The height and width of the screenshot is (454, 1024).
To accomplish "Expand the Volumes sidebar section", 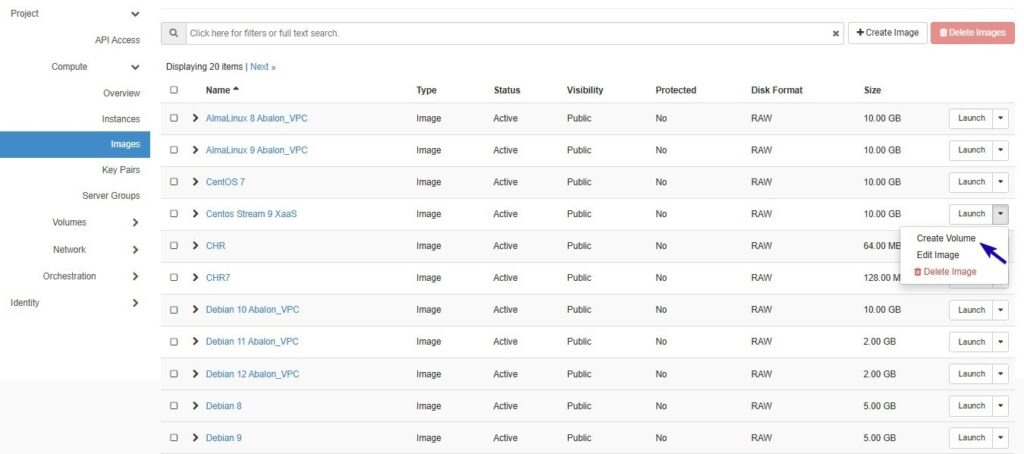I will tap(135, 222).
